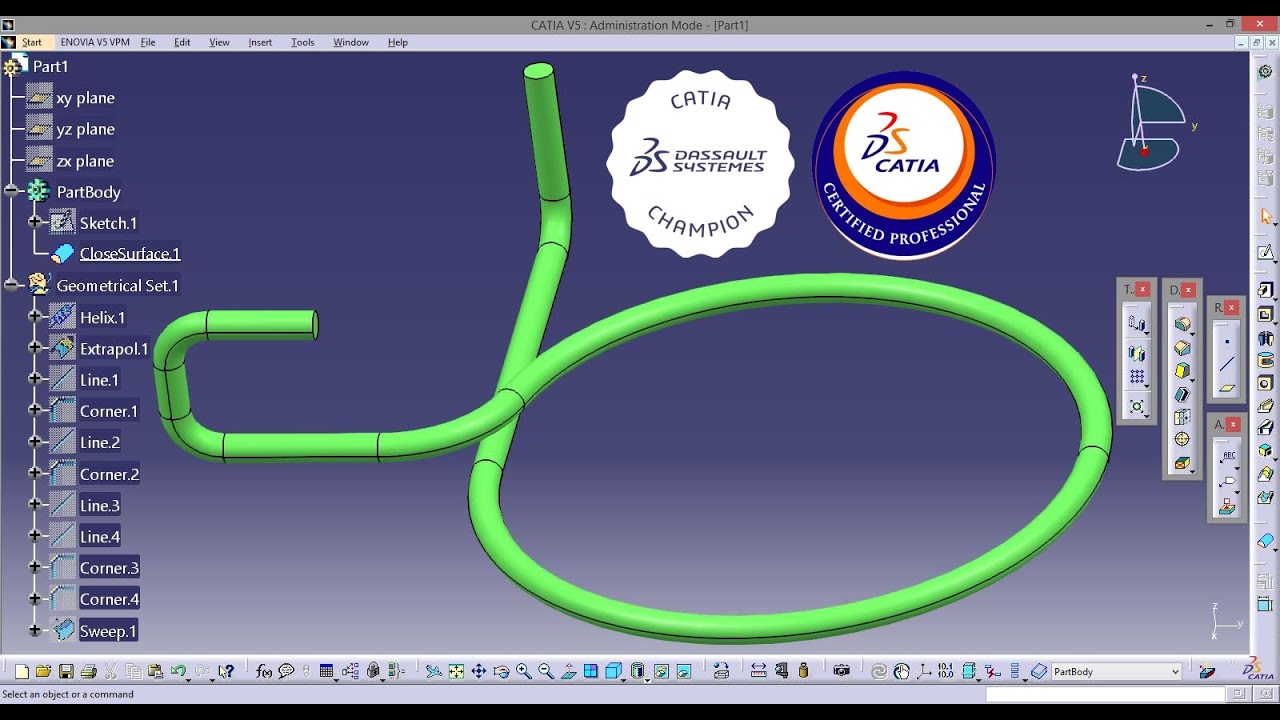Fit All In view
This screenshot has height=720, width=1280.
456,672
